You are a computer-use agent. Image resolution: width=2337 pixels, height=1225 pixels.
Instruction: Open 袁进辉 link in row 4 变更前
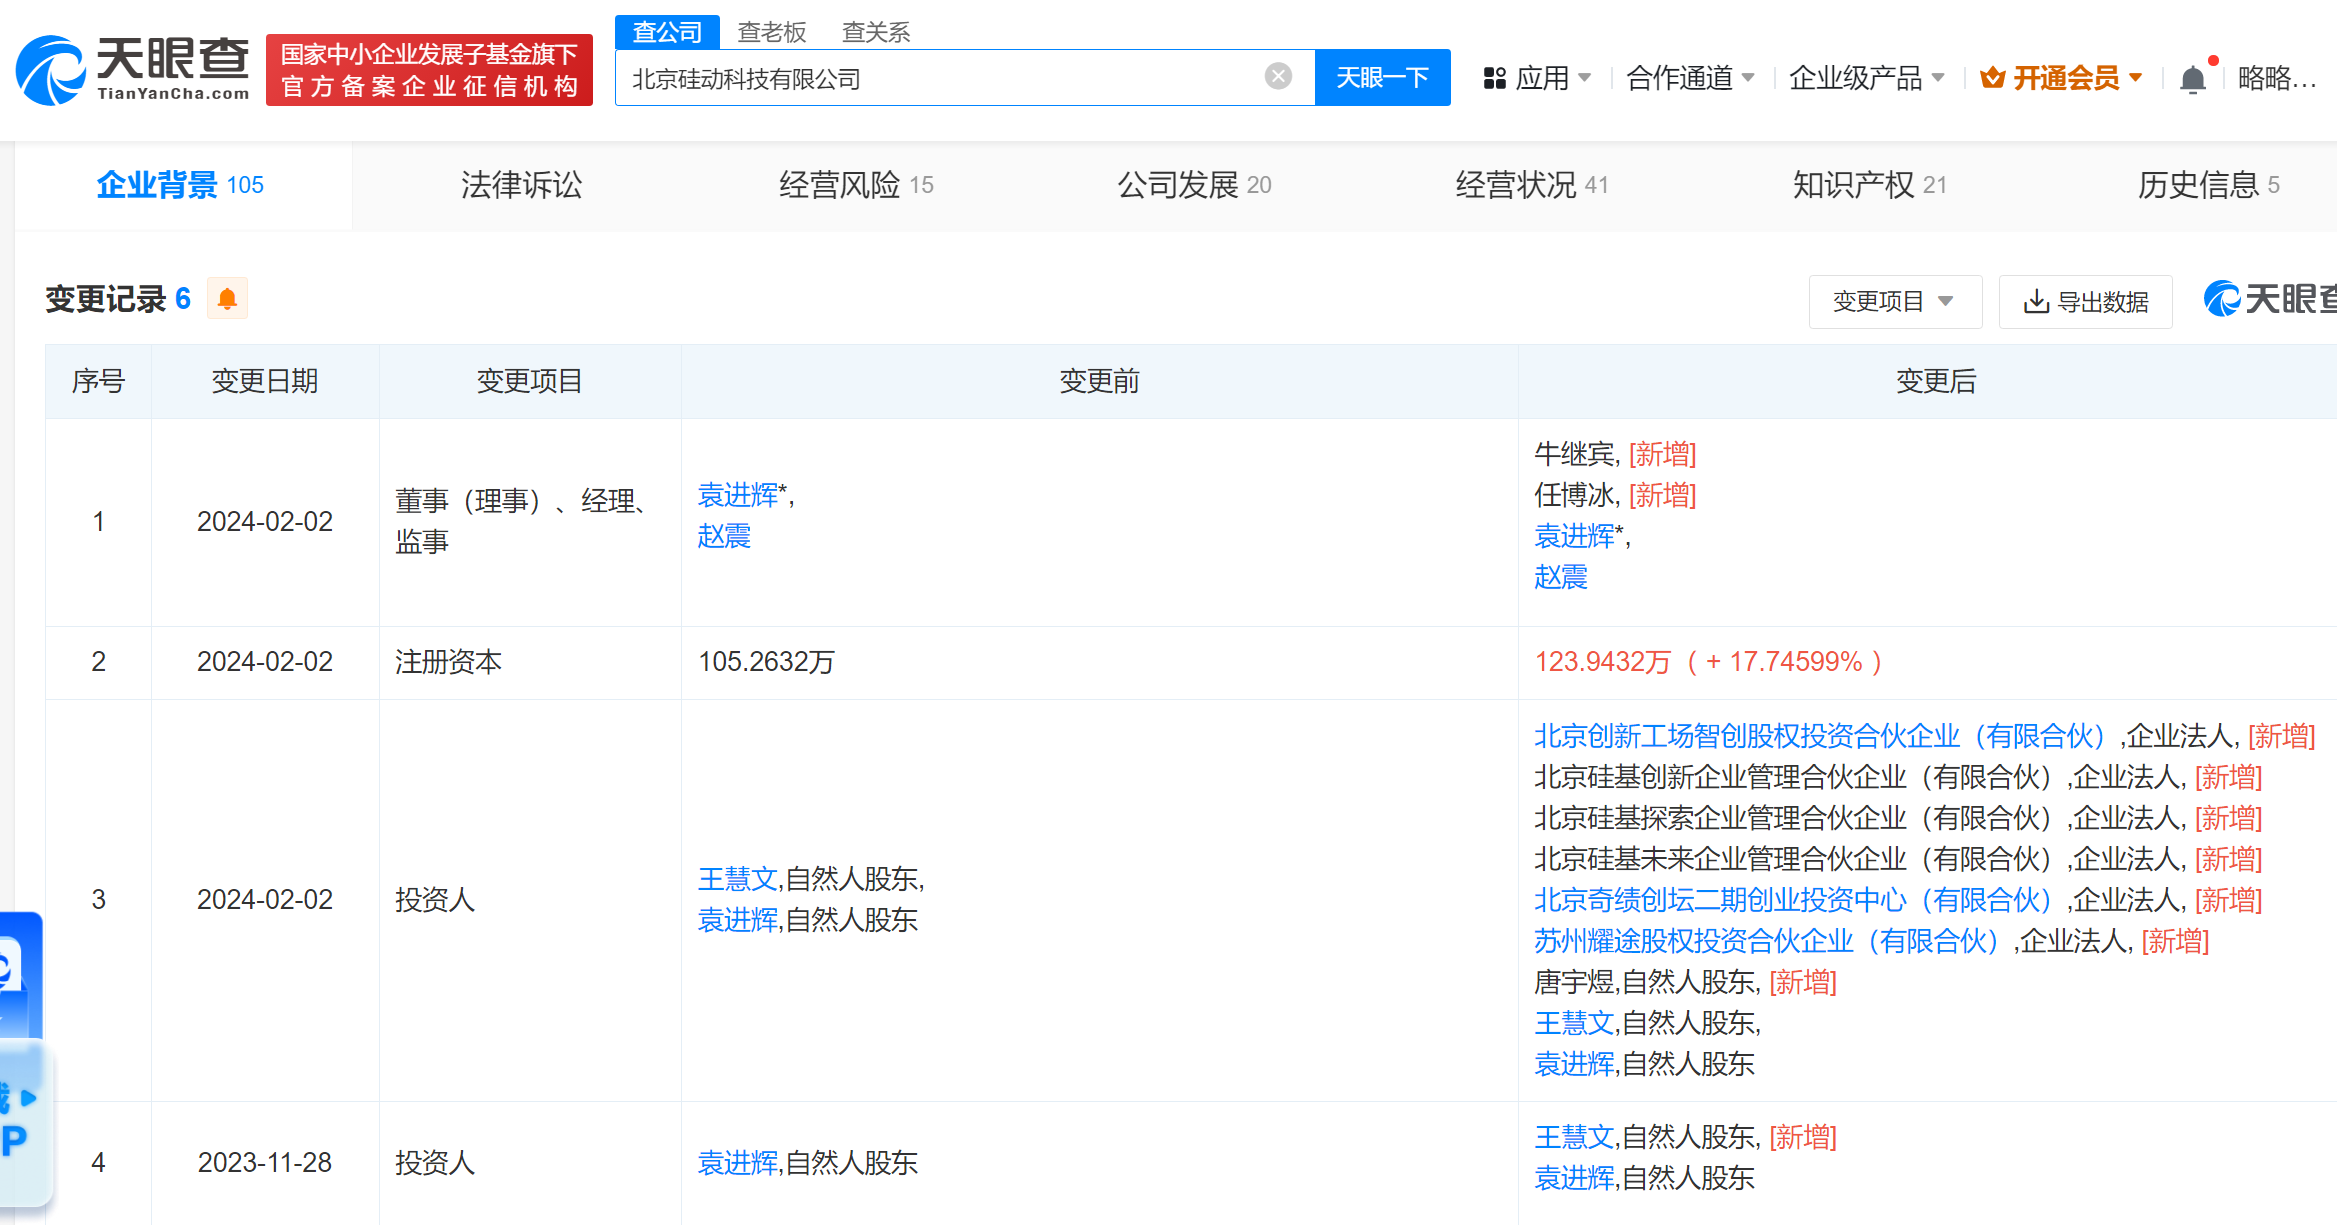point(738,1163)
